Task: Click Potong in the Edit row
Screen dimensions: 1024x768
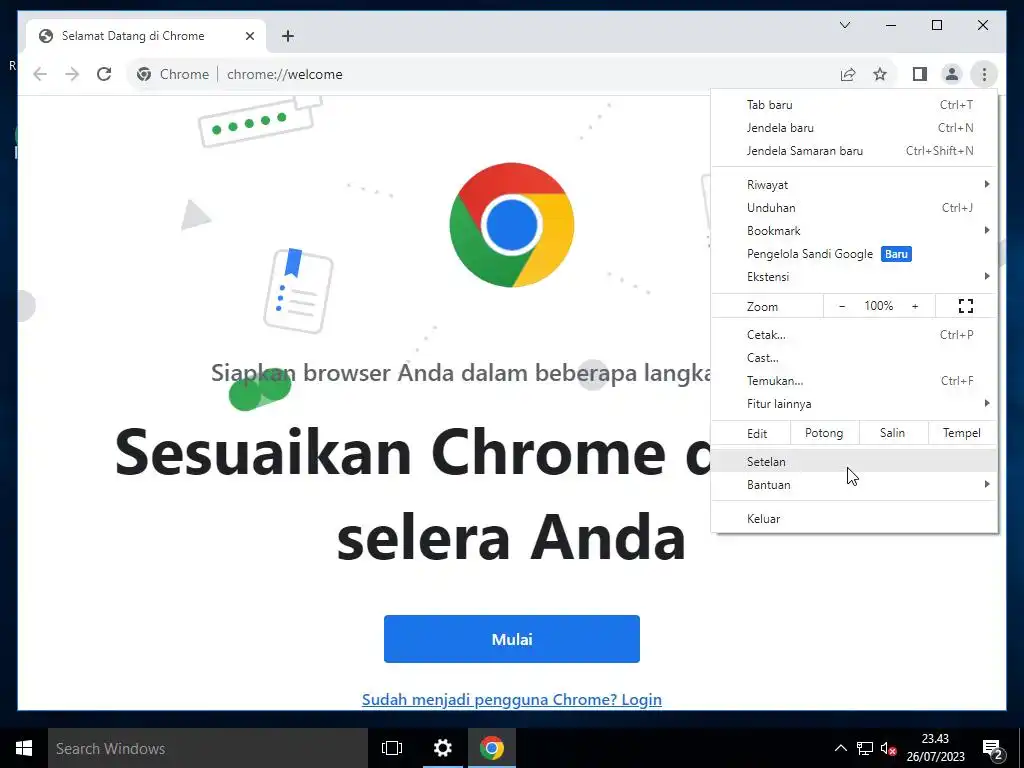Action: (824, 433)
